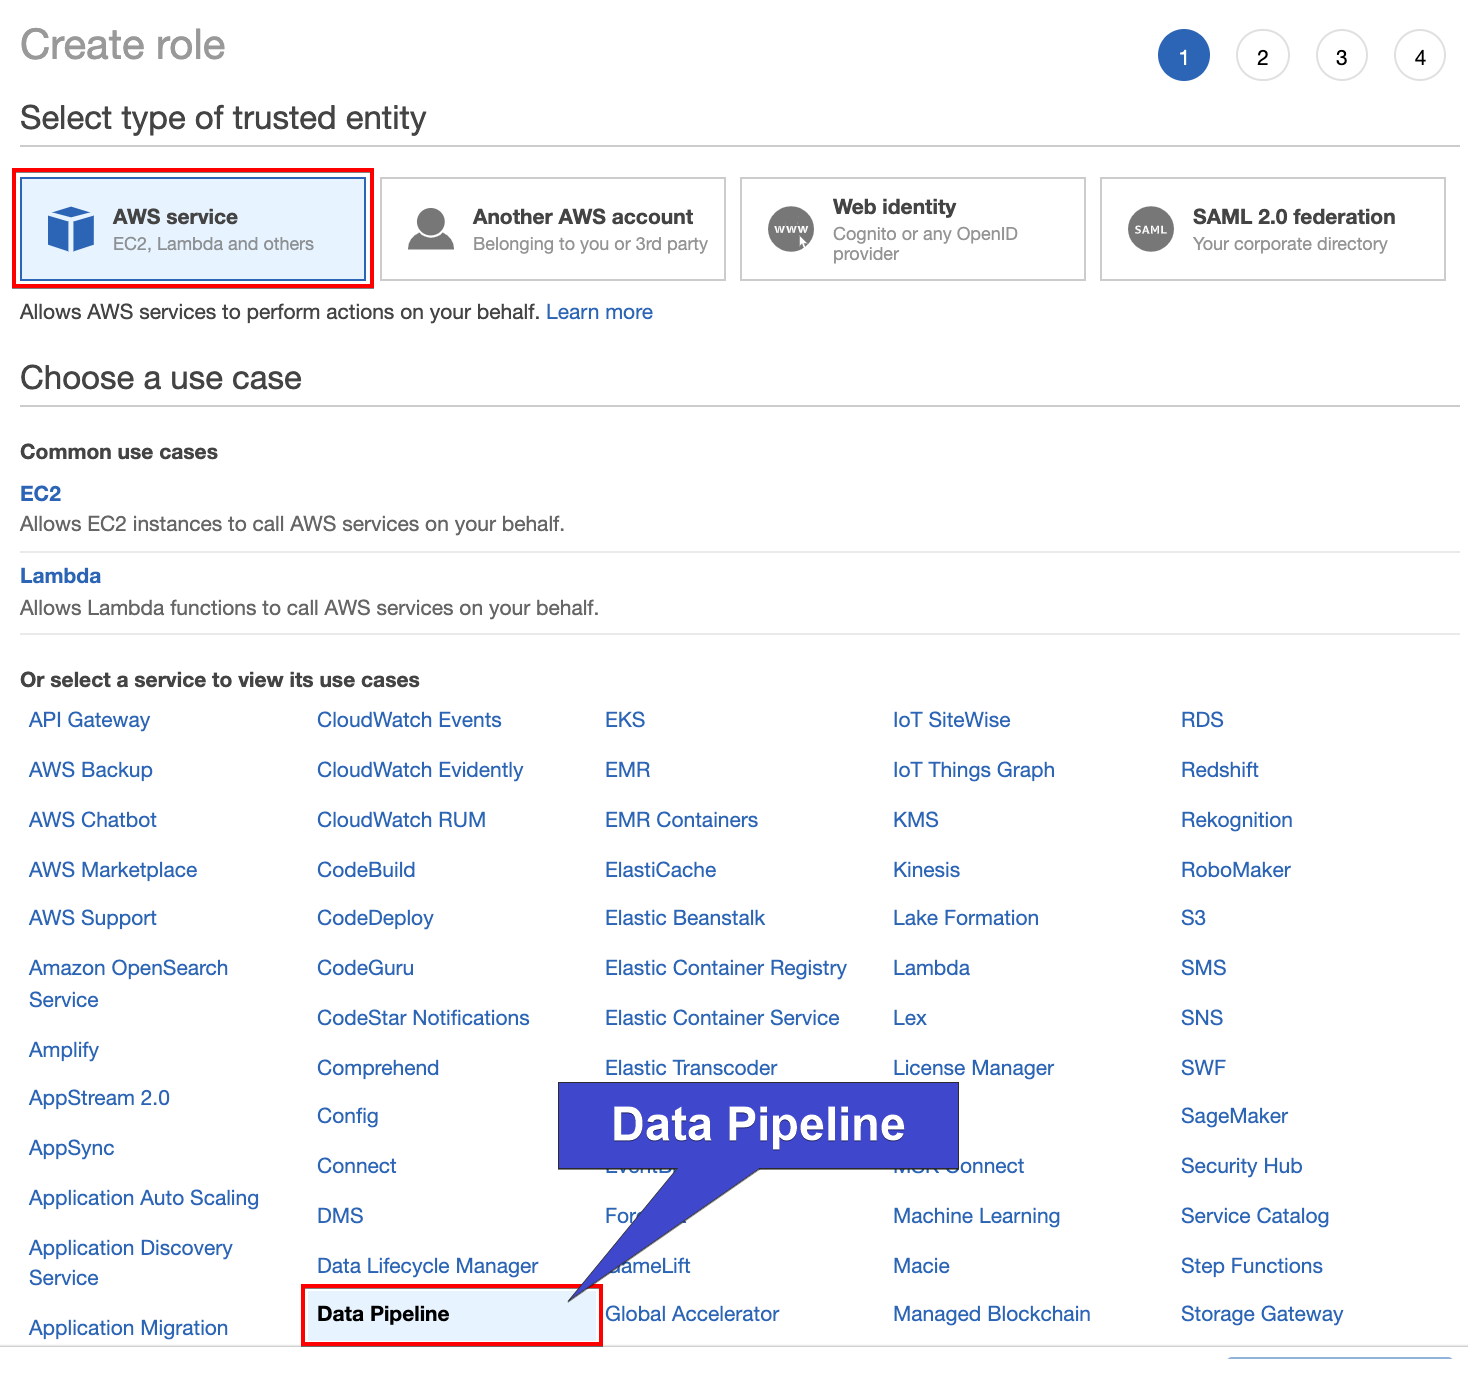
Task: Select the Comprehend service
Action: coord(378,1068)
